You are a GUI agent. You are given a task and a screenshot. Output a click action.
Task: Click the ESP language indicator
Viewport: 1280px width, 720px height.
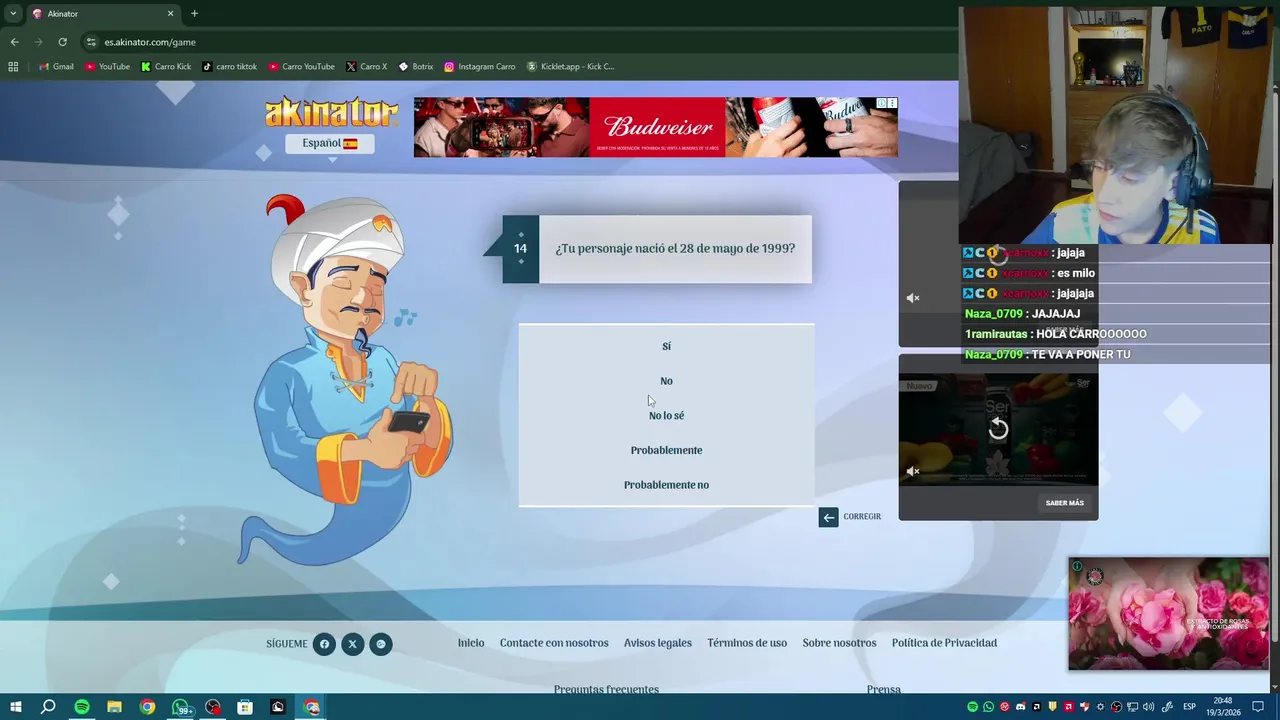[x=1189, y=707]
